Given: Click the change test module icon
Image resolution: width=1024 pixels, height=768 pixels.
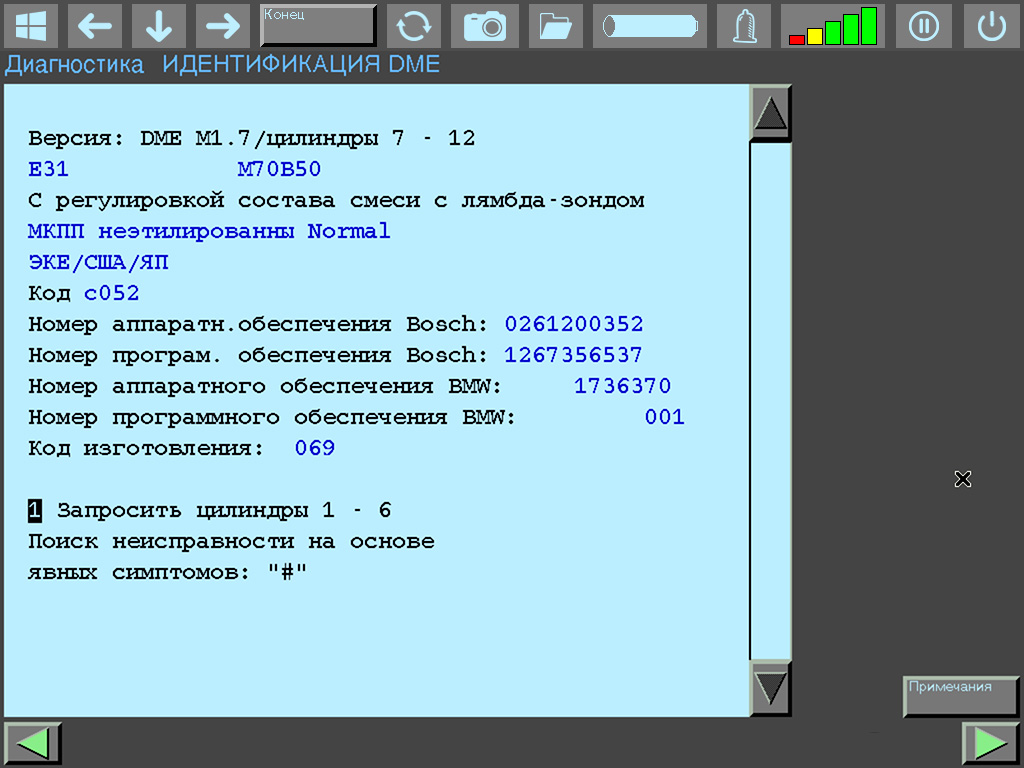Looking at the screenshot, I should [414, 26].
